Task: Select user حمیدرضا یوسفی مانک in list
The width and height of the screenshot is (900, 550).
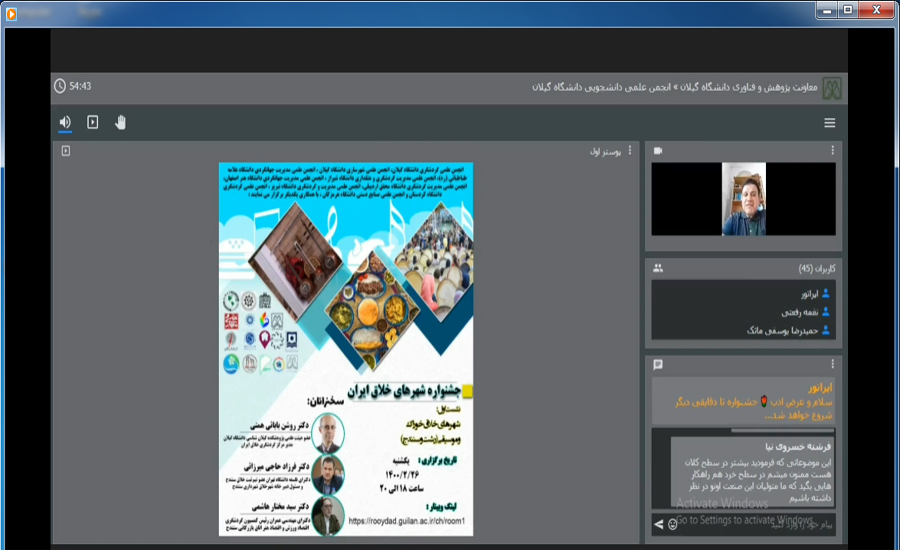Action: click(780, 330)
